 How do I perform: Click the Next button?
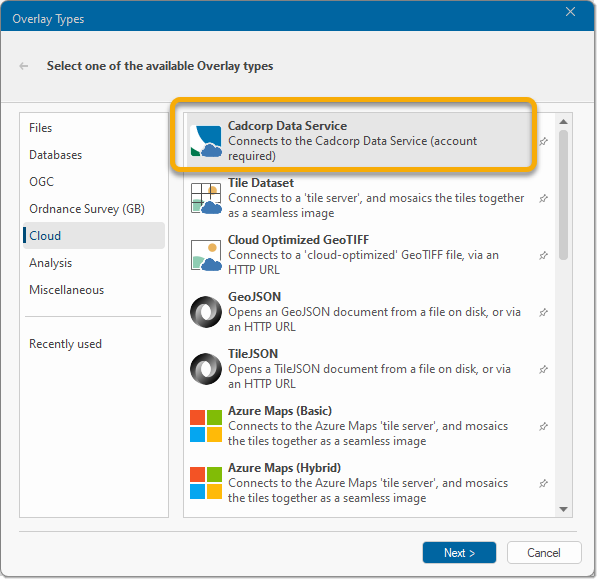click(x=459, y=553)
